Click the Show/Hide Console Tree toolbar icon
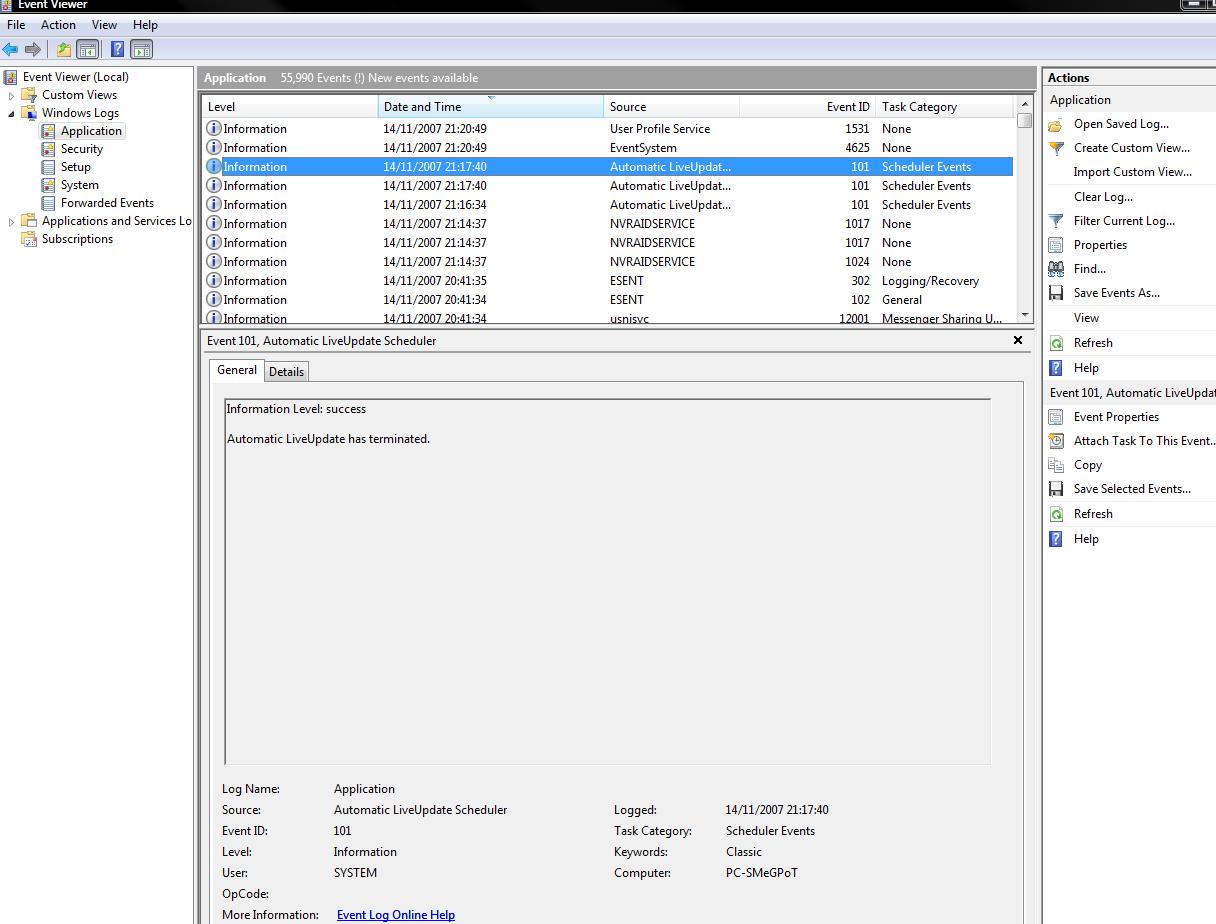 tap(88, 49)
